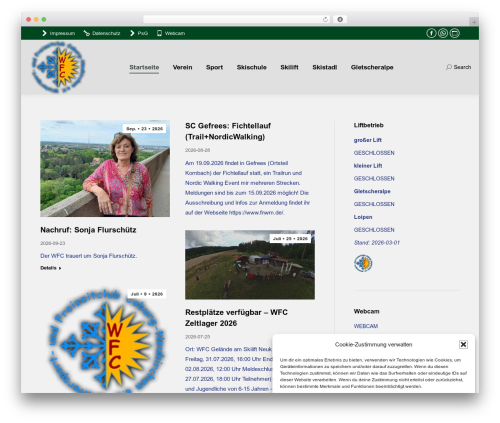Open the WEBCAM link in the sidebar

click(x=366, y=326)
